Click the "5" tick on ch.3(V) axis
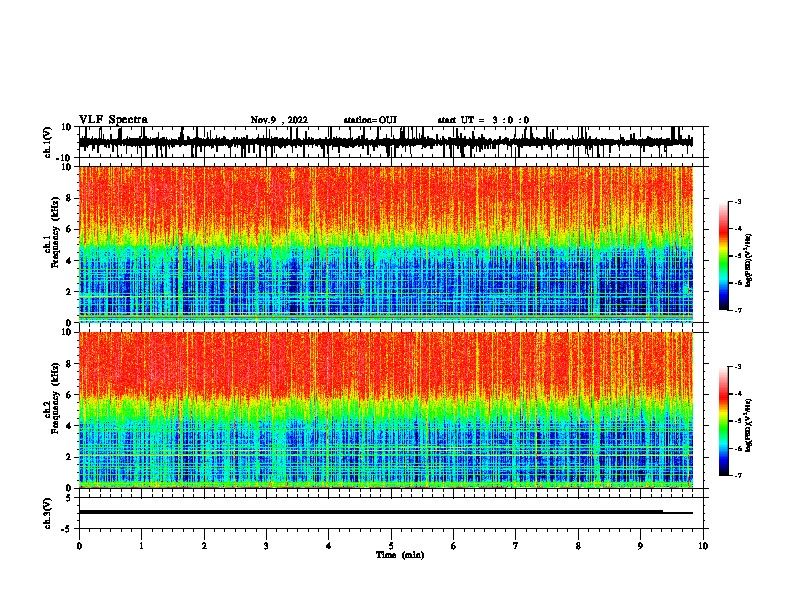 point(70,498)
